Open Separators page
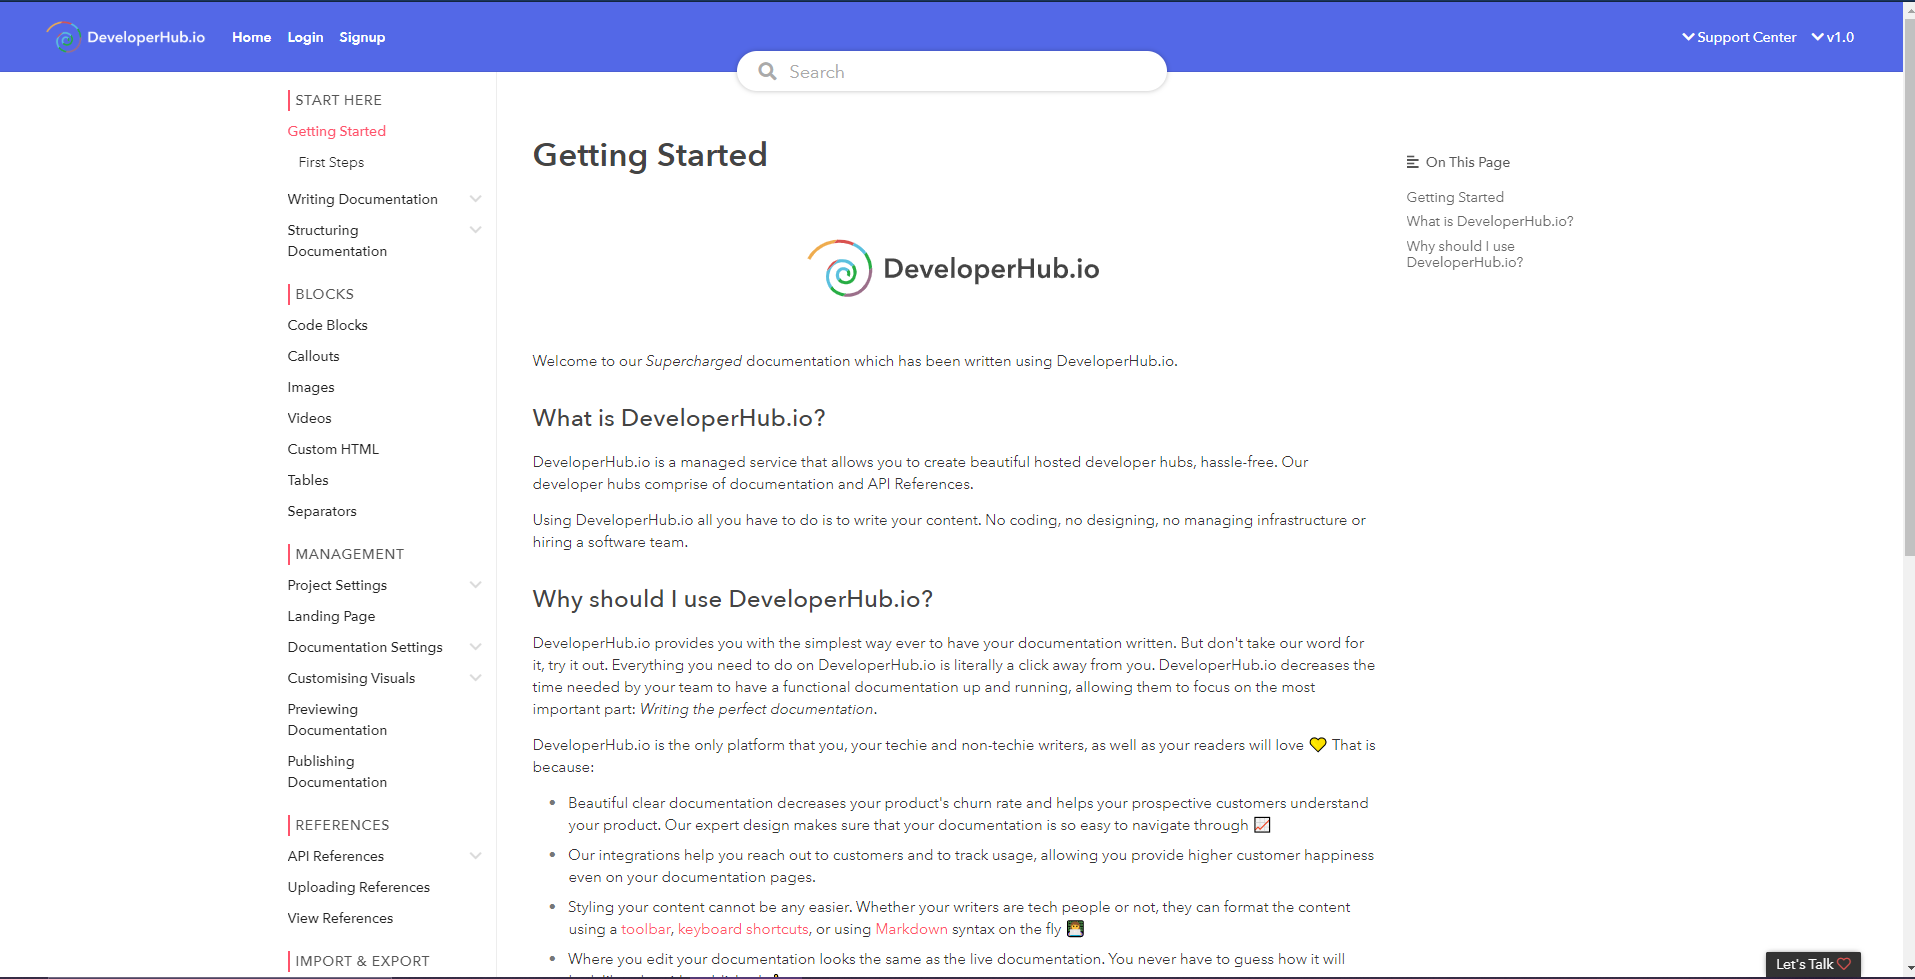Screen dimensions: 1915x979 (x=322, y=511)
